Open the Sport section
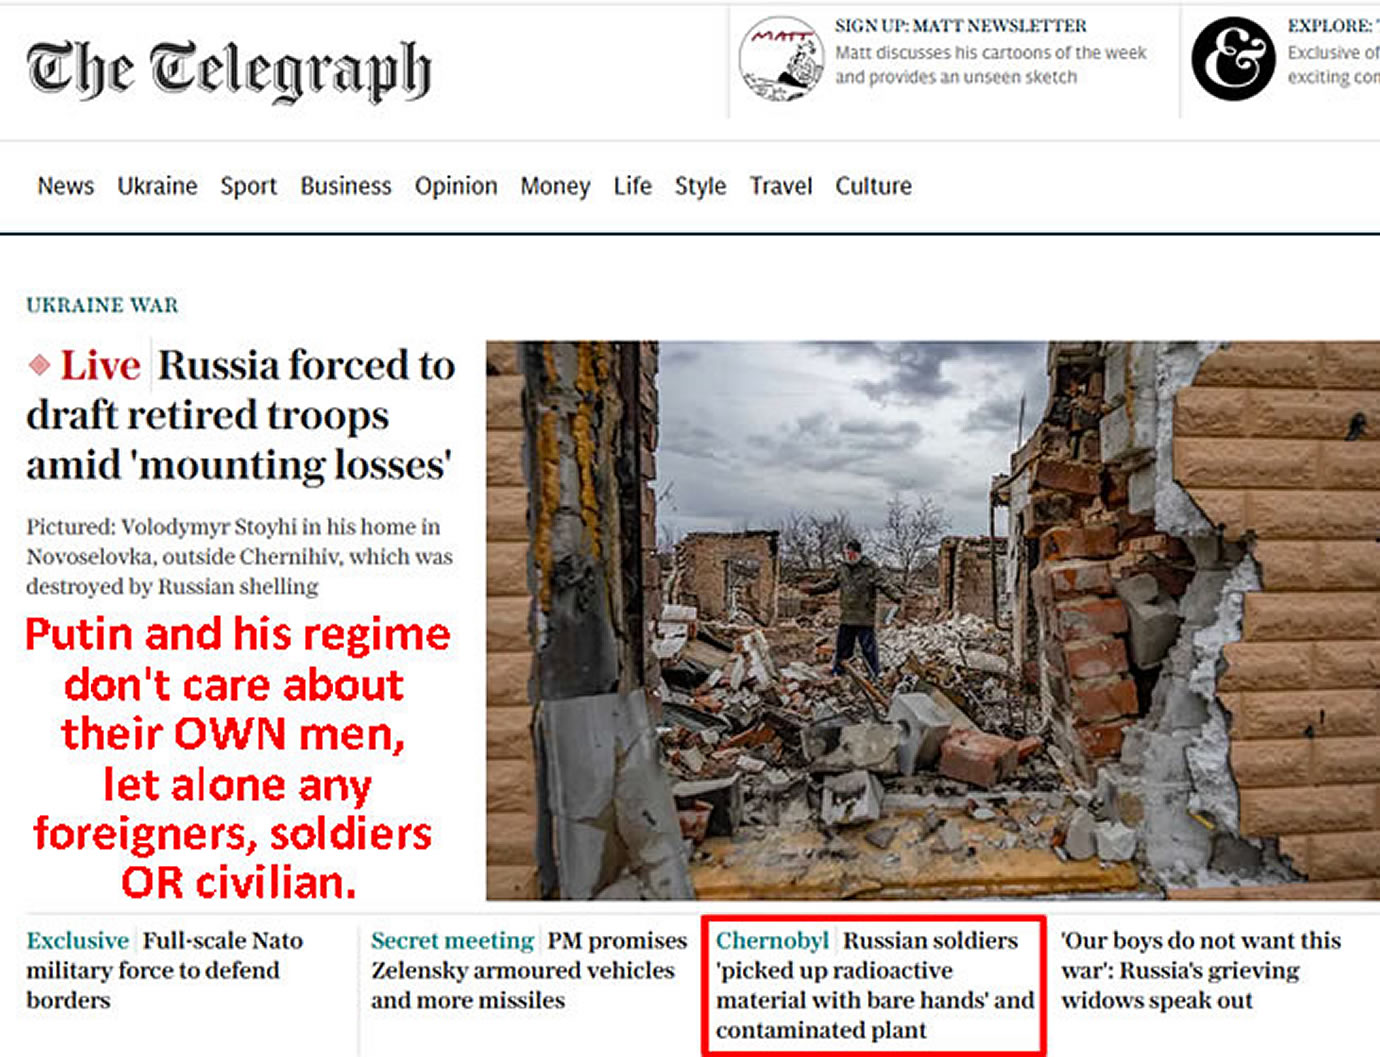 pos(249,187)
